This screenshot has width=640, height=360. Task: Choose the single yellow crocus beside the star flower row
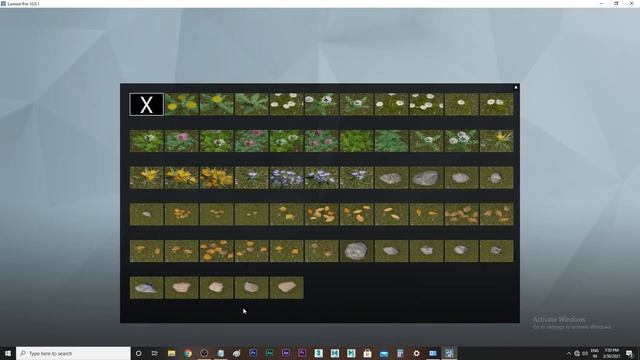[x=147, y=178]
